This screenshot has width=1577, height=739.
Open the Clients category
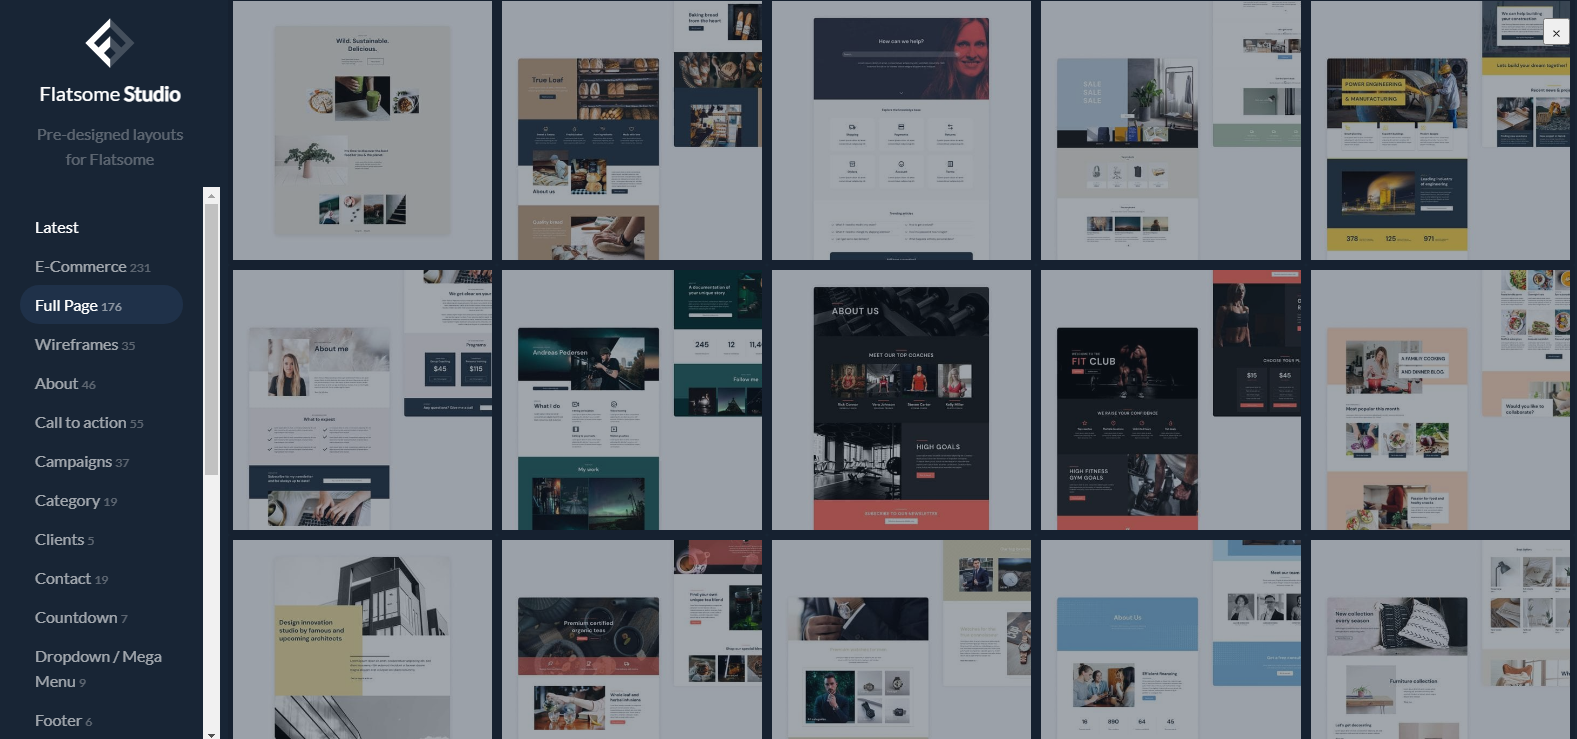coord(65,540)
